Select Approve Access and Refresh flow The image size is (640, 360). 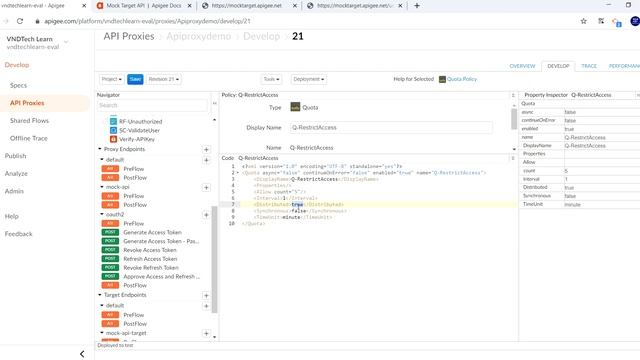click(161, 277)
